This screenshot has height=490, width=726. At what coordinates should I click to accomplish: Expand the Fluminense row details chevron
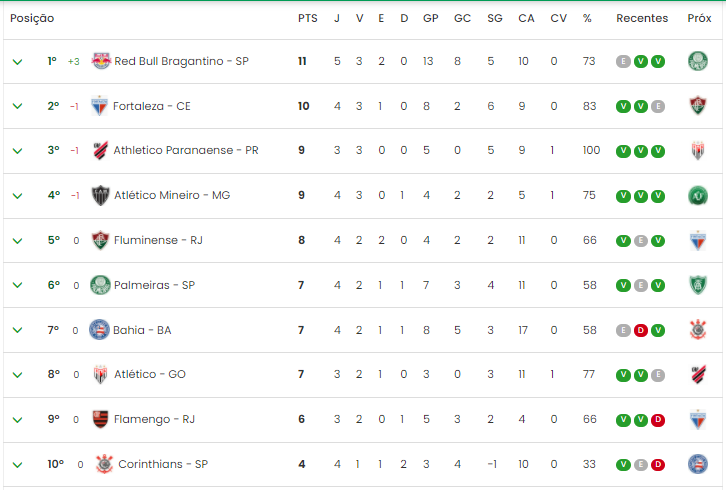(18, 241)
